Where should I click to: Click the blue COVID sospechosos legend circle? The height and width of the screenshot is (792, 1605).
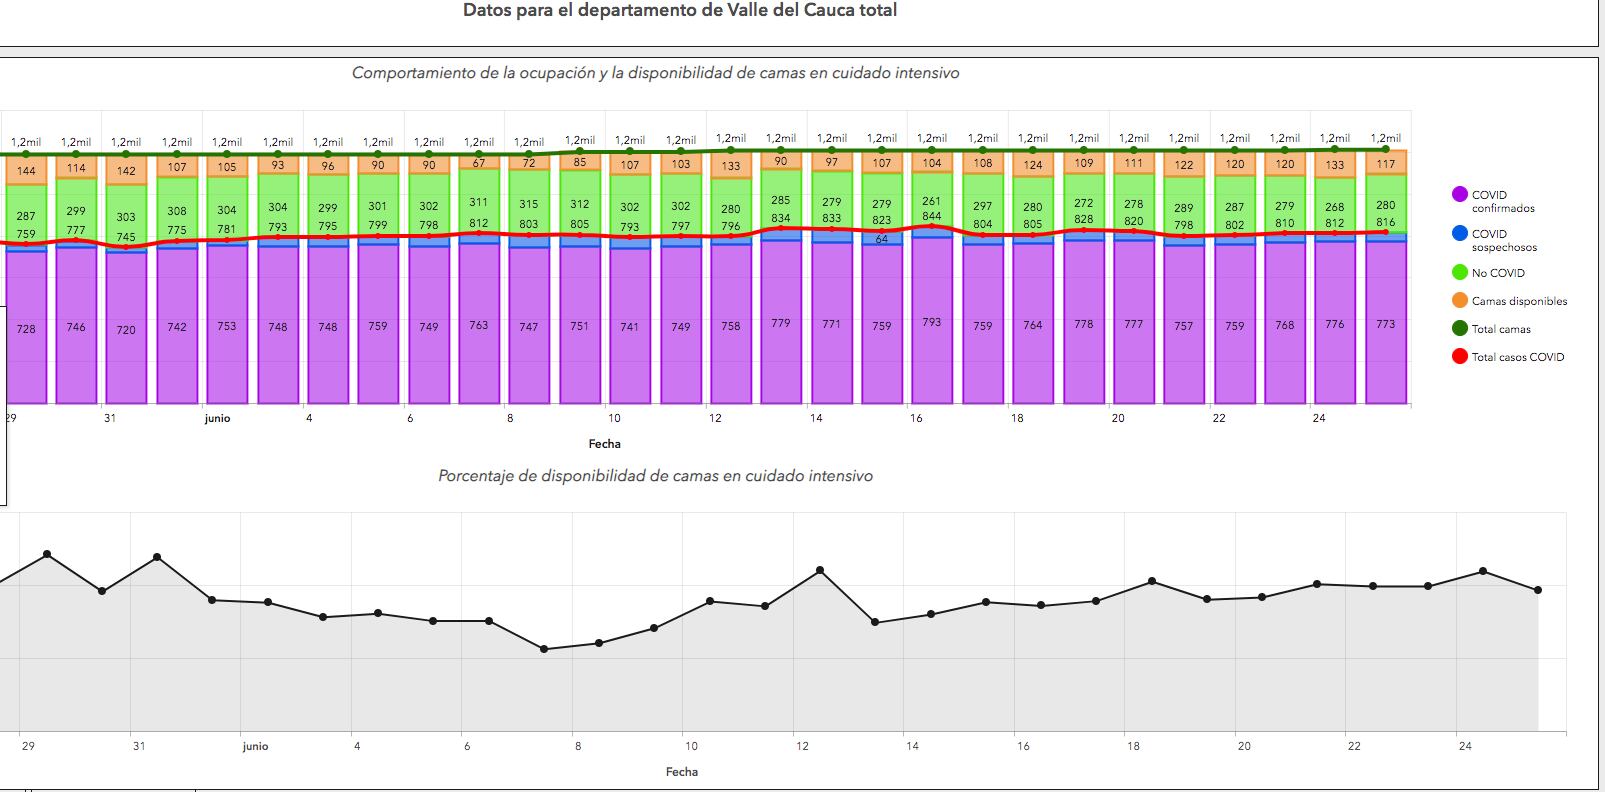point(1459,234)
